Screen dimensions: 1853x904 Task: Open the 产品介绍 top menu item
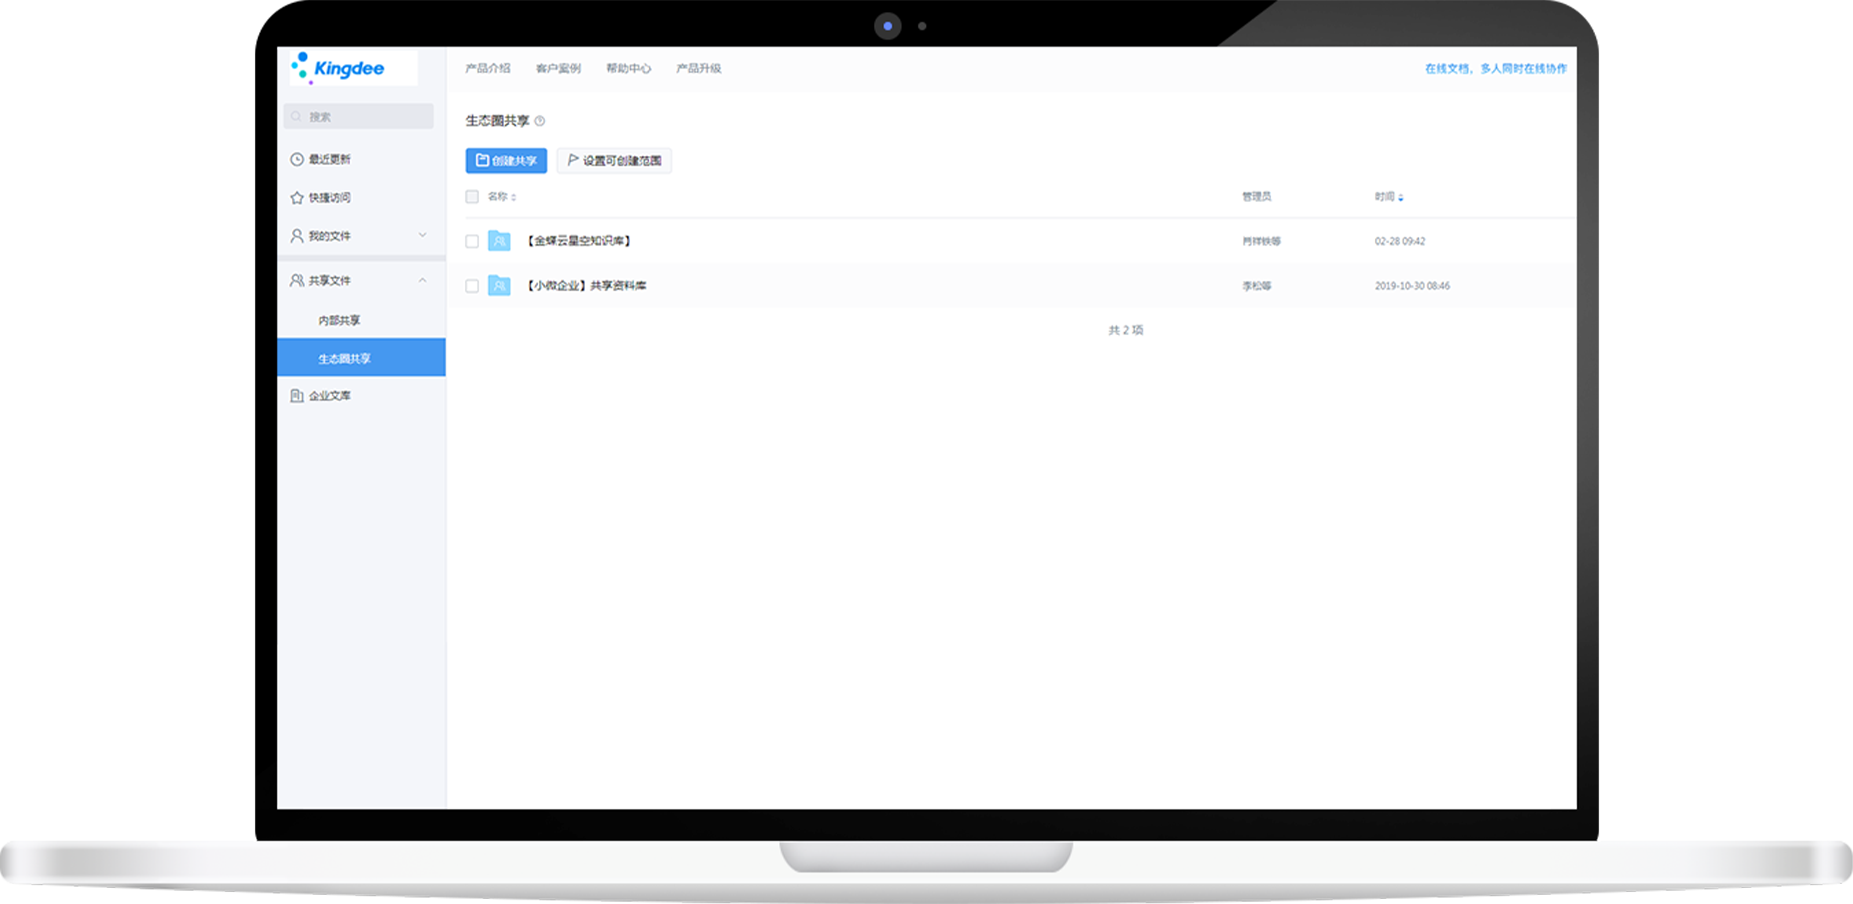488,69
